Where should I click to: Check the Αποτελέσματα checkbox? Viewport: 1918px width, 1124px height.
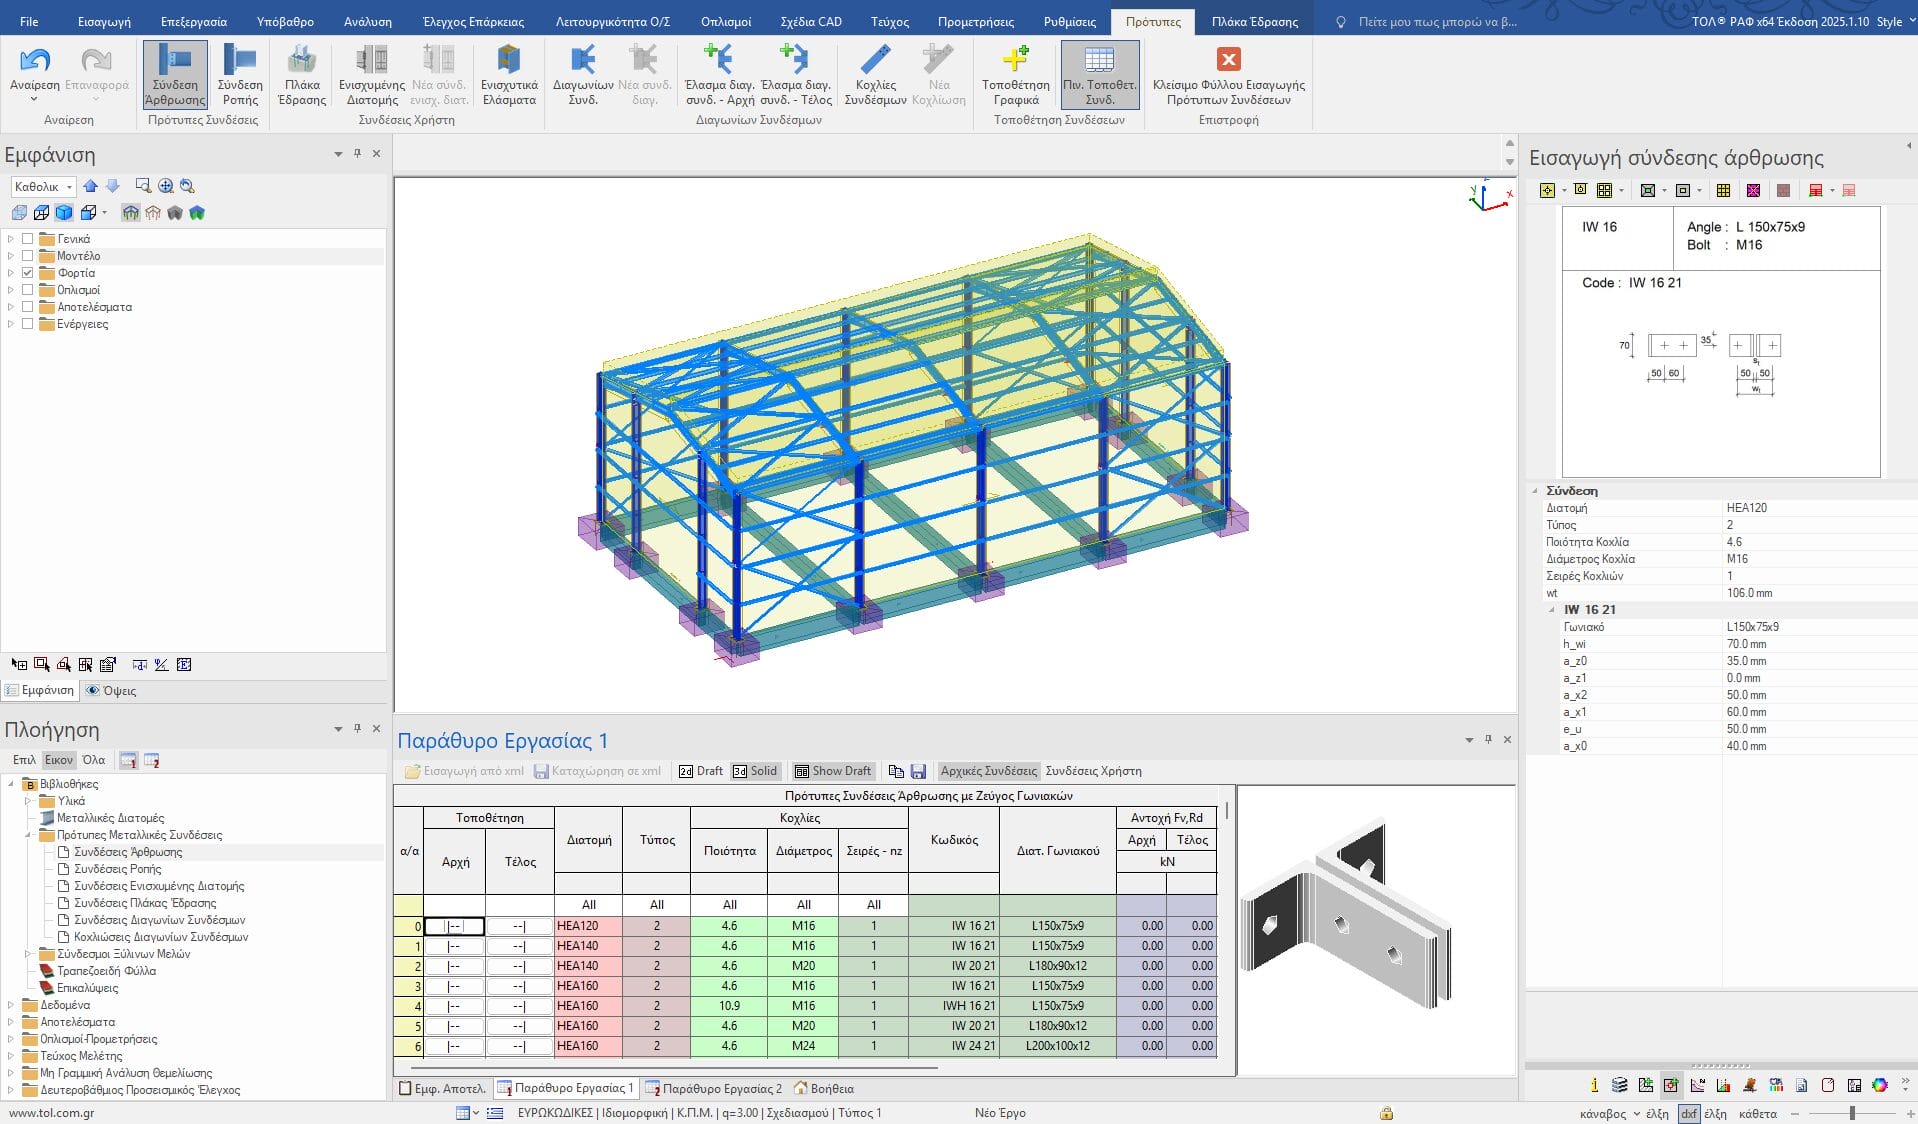click(x=28, y=307)
